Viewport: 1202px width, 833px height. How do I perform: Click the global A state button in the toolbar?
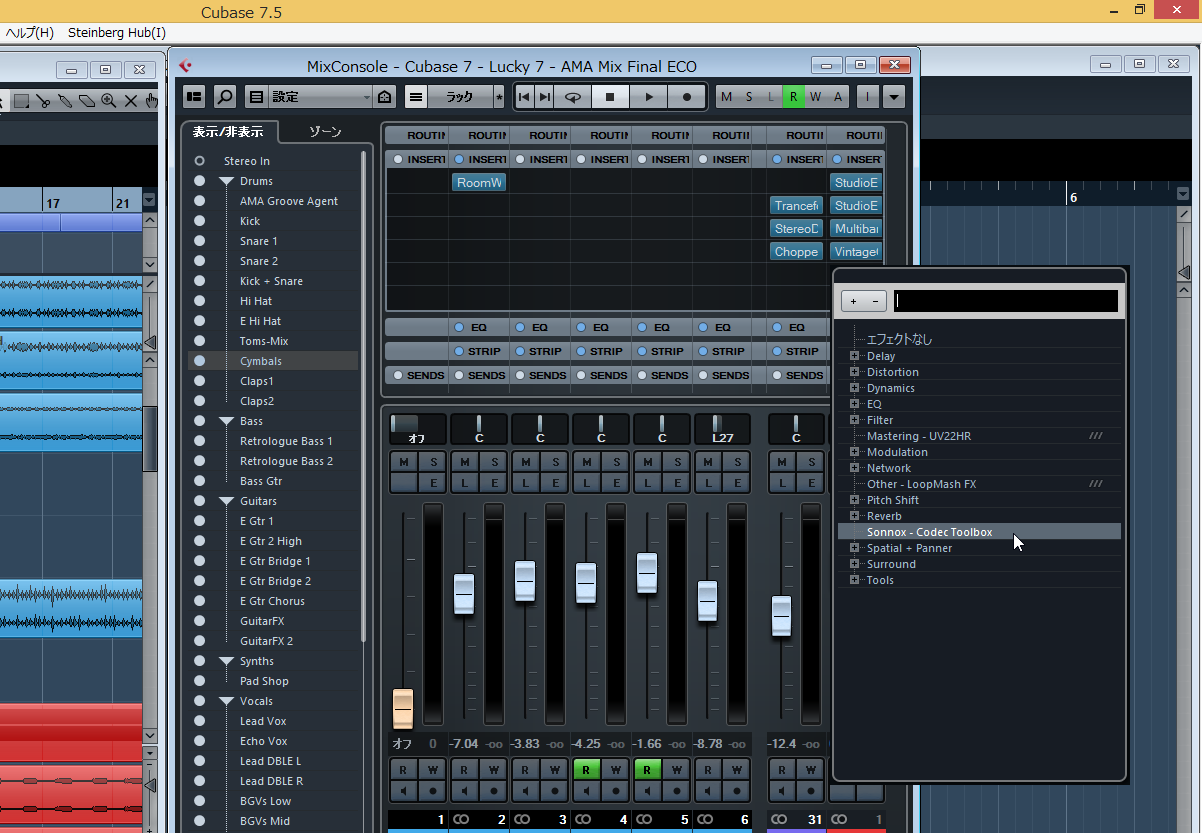click(838, 97)
